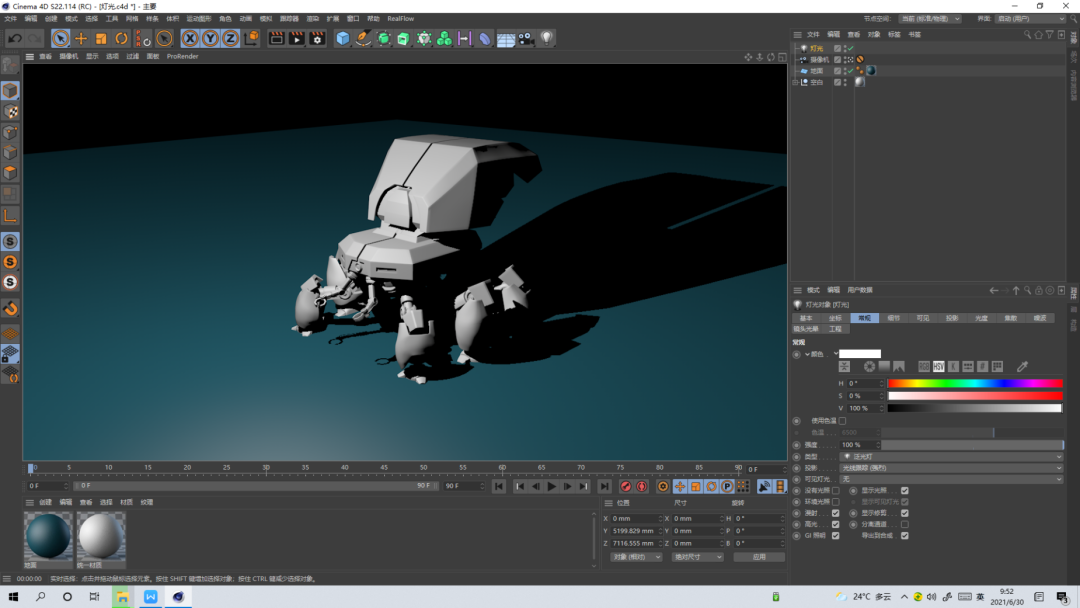This screenshot has width=1080, height=608.
Task: Toggle the 没有光照 checkbox
Action: pos(835,491)
